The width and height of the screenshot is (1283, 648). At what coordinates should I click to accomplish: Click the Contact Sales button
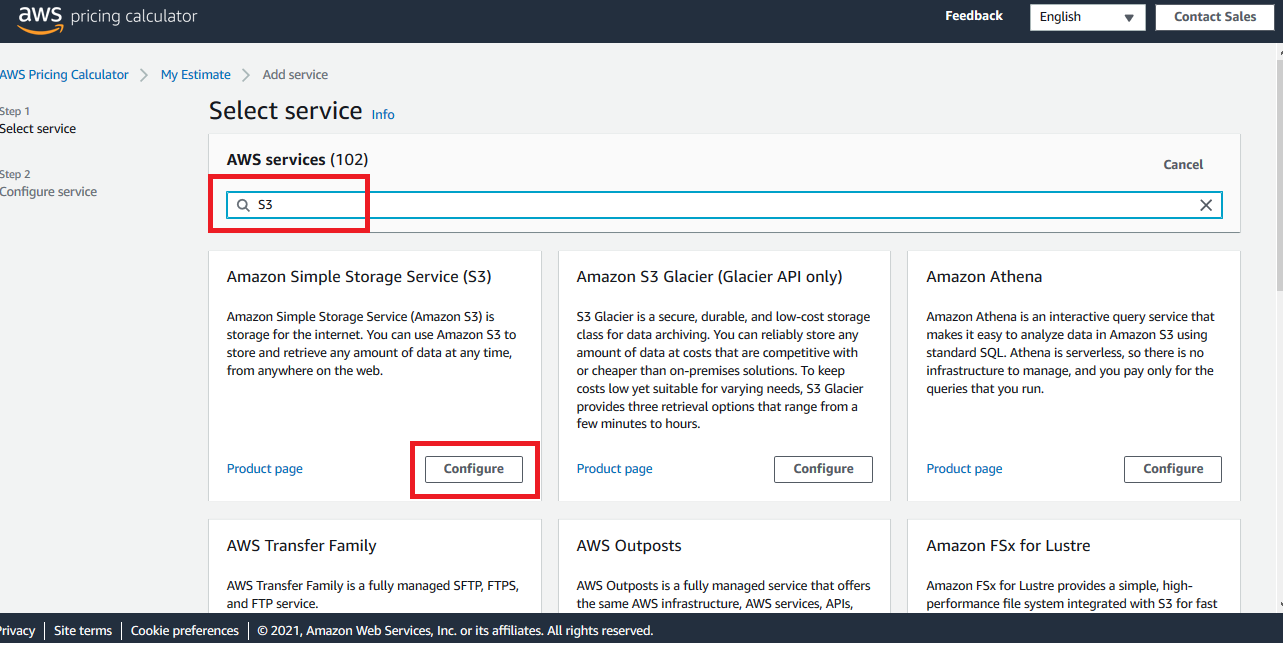(1215, 17)
